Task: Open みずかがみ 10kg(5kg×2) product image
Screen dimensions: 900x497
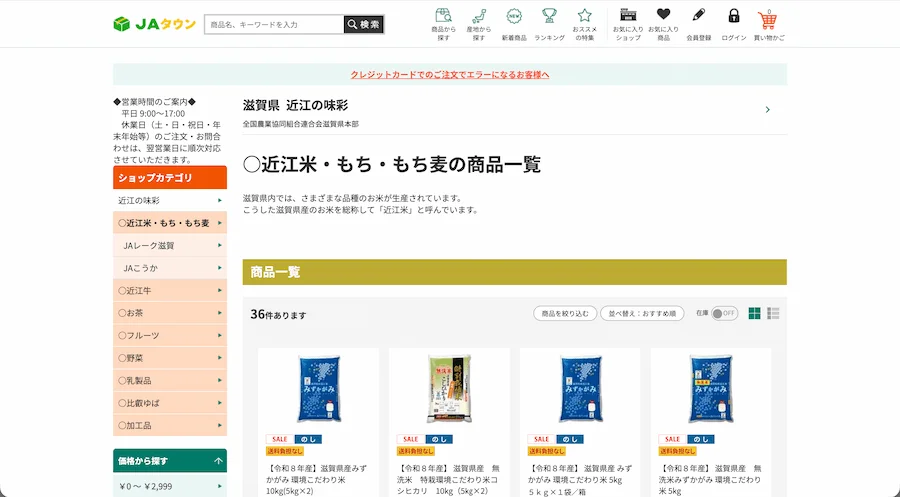Action: [x=319, y=389]
